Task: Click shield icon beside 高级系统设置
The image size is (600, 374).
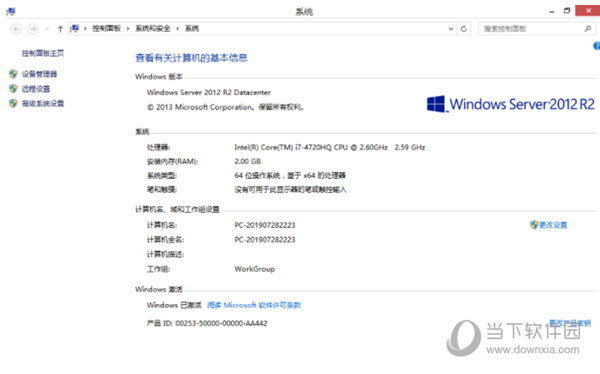Action: [13, 103]
